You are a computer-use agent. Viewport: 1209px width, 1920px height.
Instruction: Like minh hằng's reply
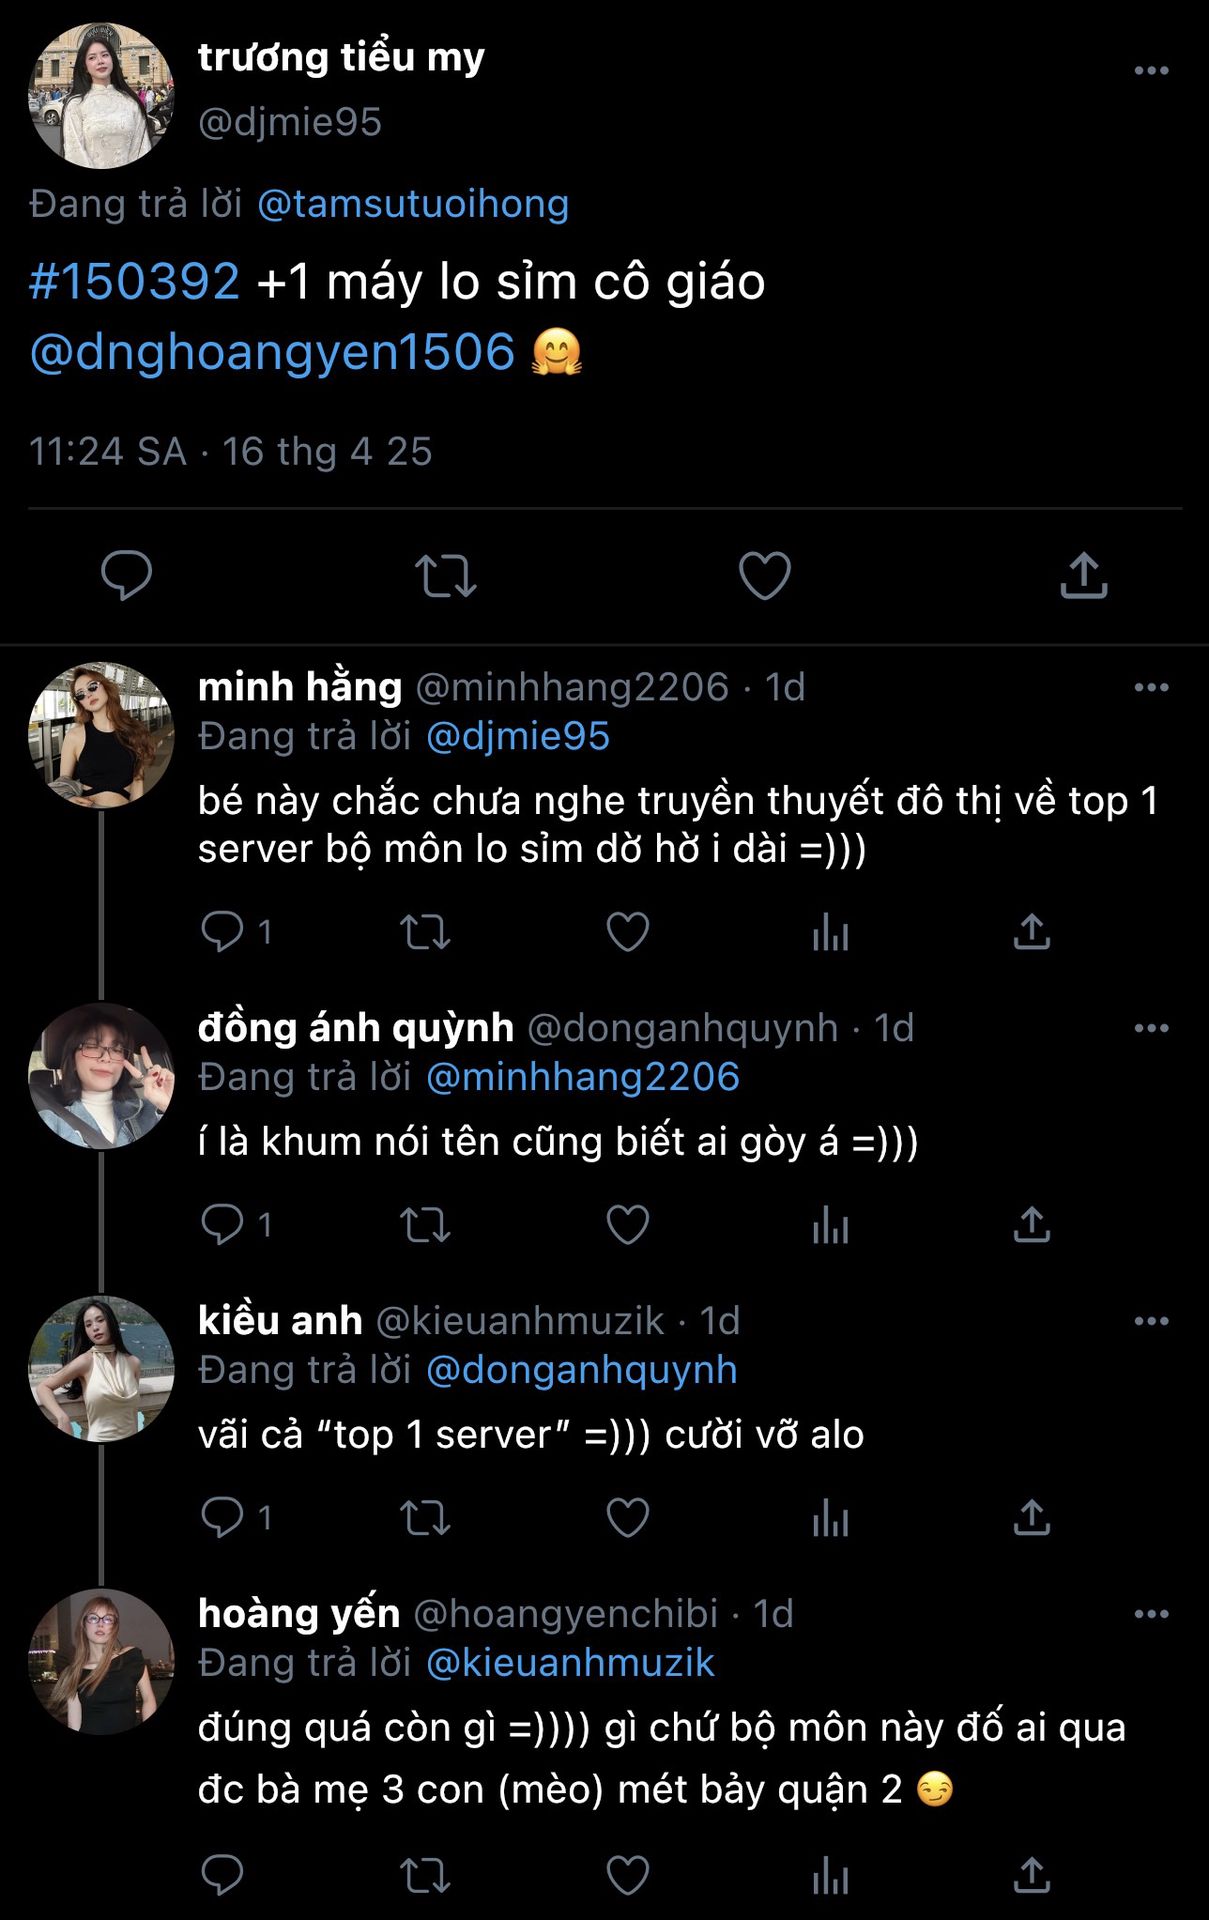(x=628, y=932)
